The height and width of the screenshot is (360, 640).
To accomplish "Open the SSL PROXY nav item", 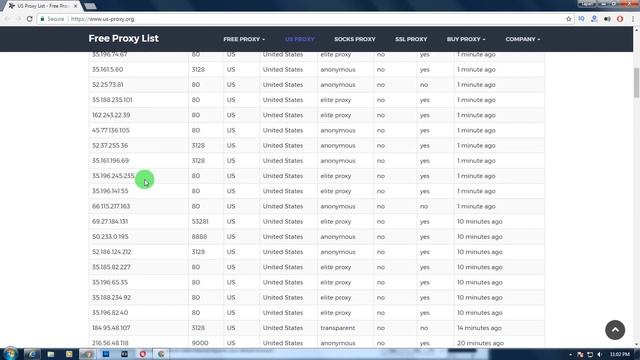I will [x=411, y=39].
